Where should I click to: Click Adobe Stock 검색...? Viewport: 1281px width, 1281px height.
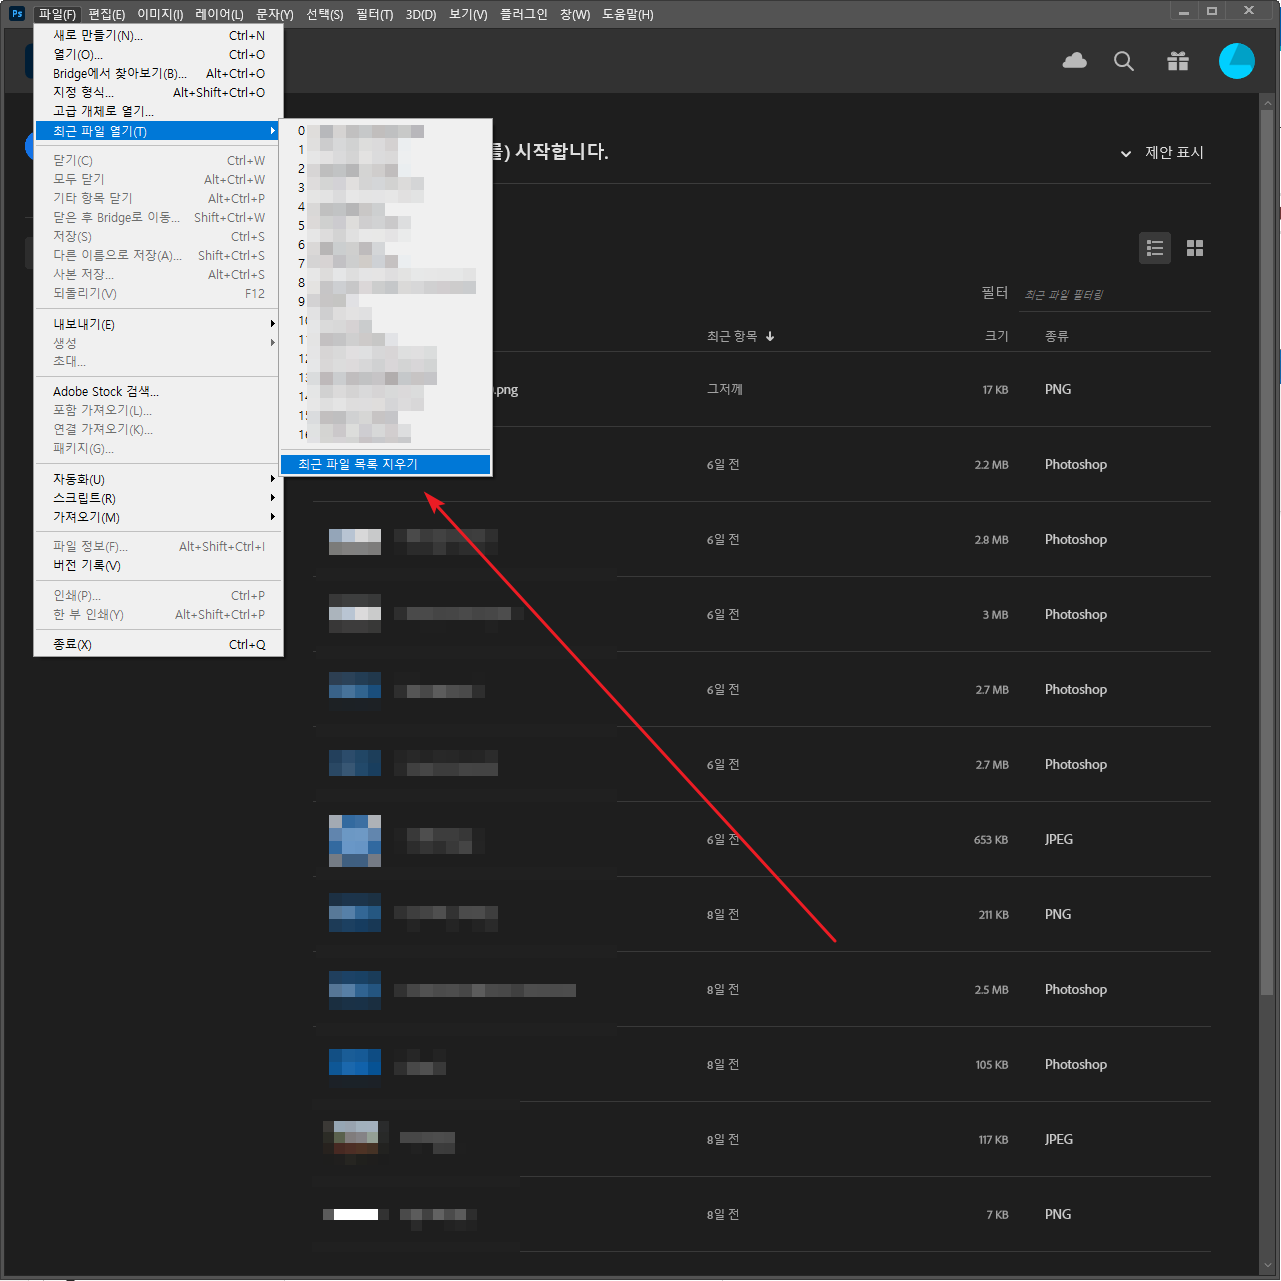(x=159, y=391)
